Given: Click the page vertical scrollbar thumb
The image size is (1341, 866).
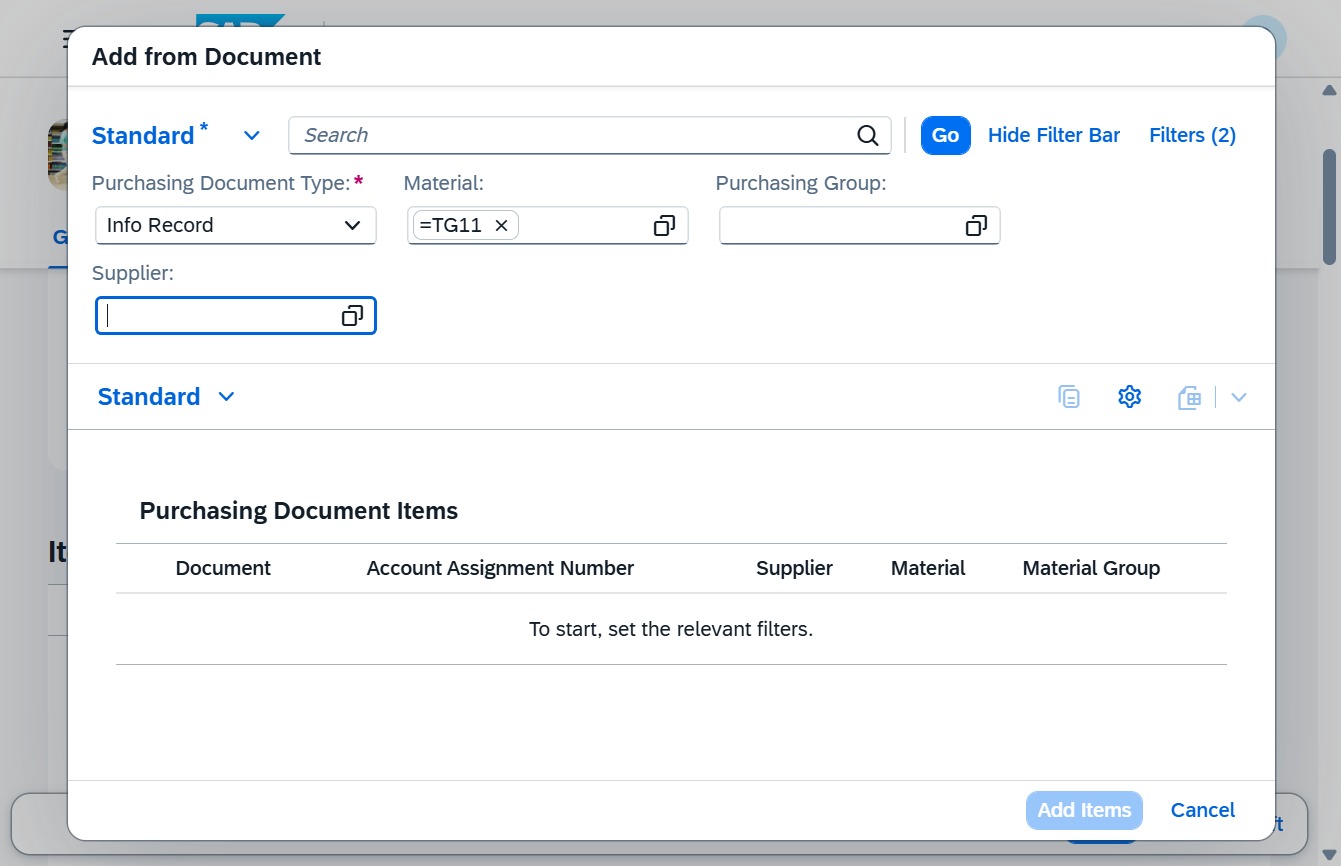Looking at the screenshot, I should pos(1329,208).
